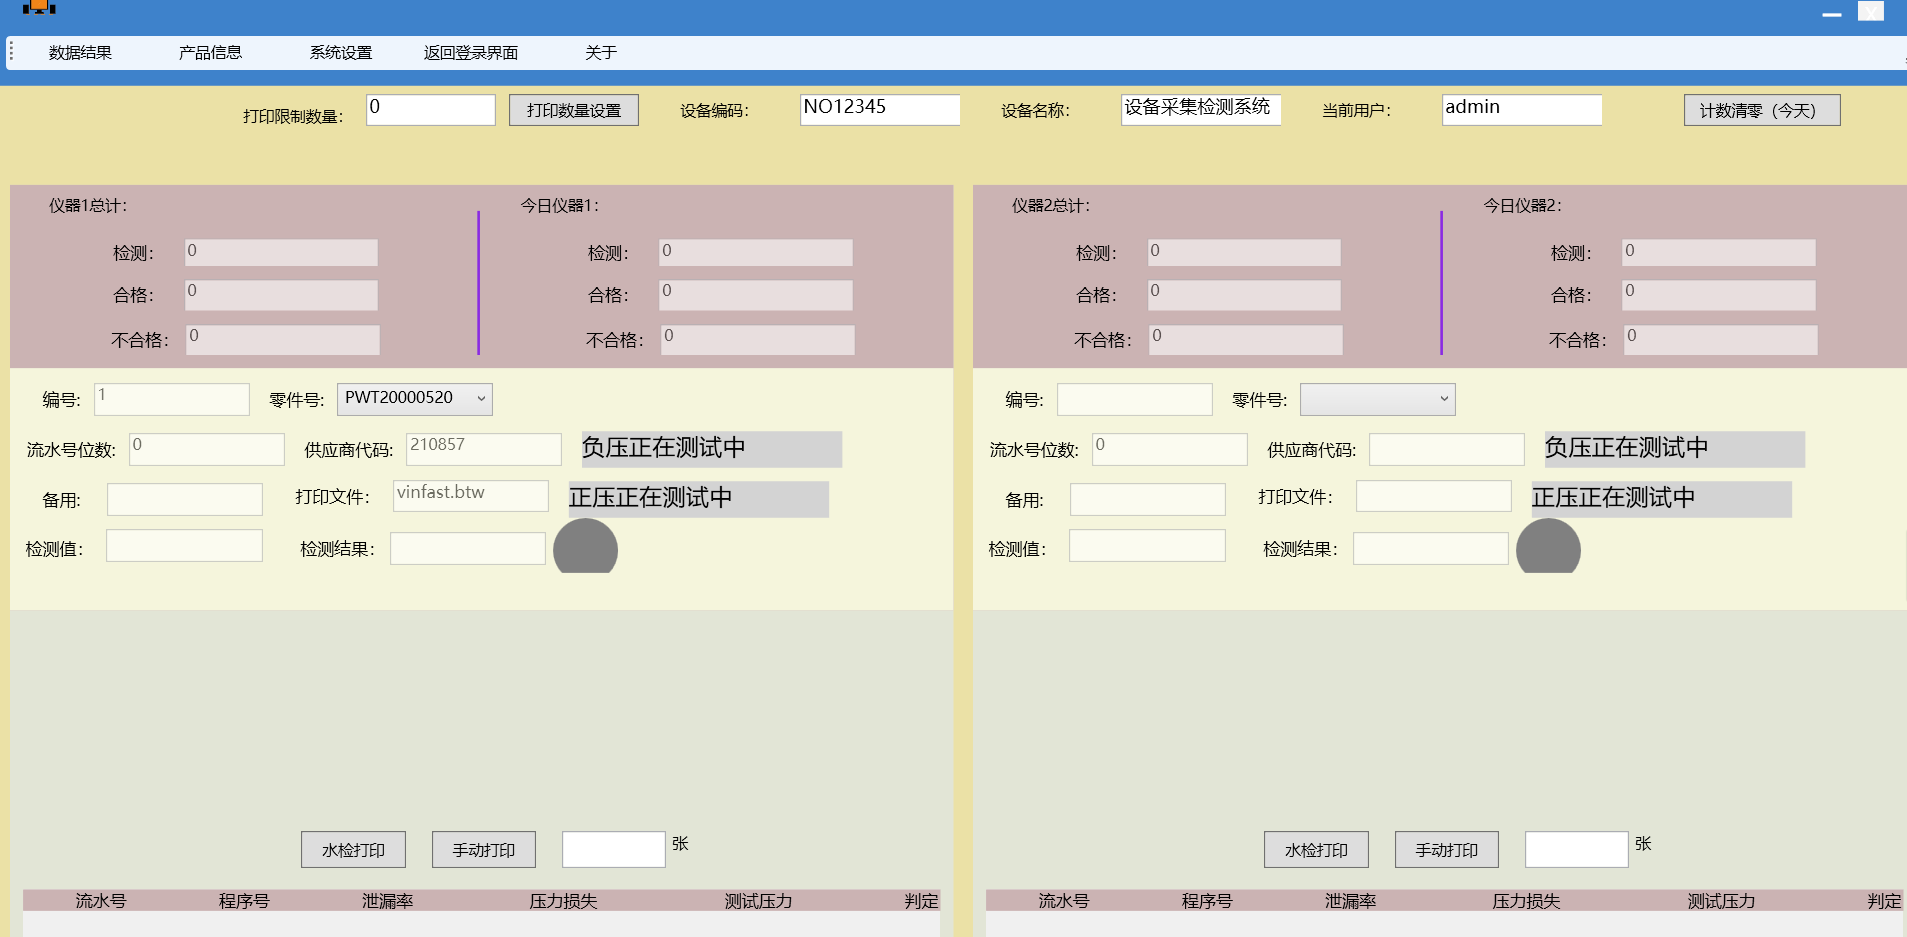Image resolution: width=1907 pixels, height=937 pixels.
Task: Open the 数据结果 menu
Action: pyautogui.click(x=80, y=53)
